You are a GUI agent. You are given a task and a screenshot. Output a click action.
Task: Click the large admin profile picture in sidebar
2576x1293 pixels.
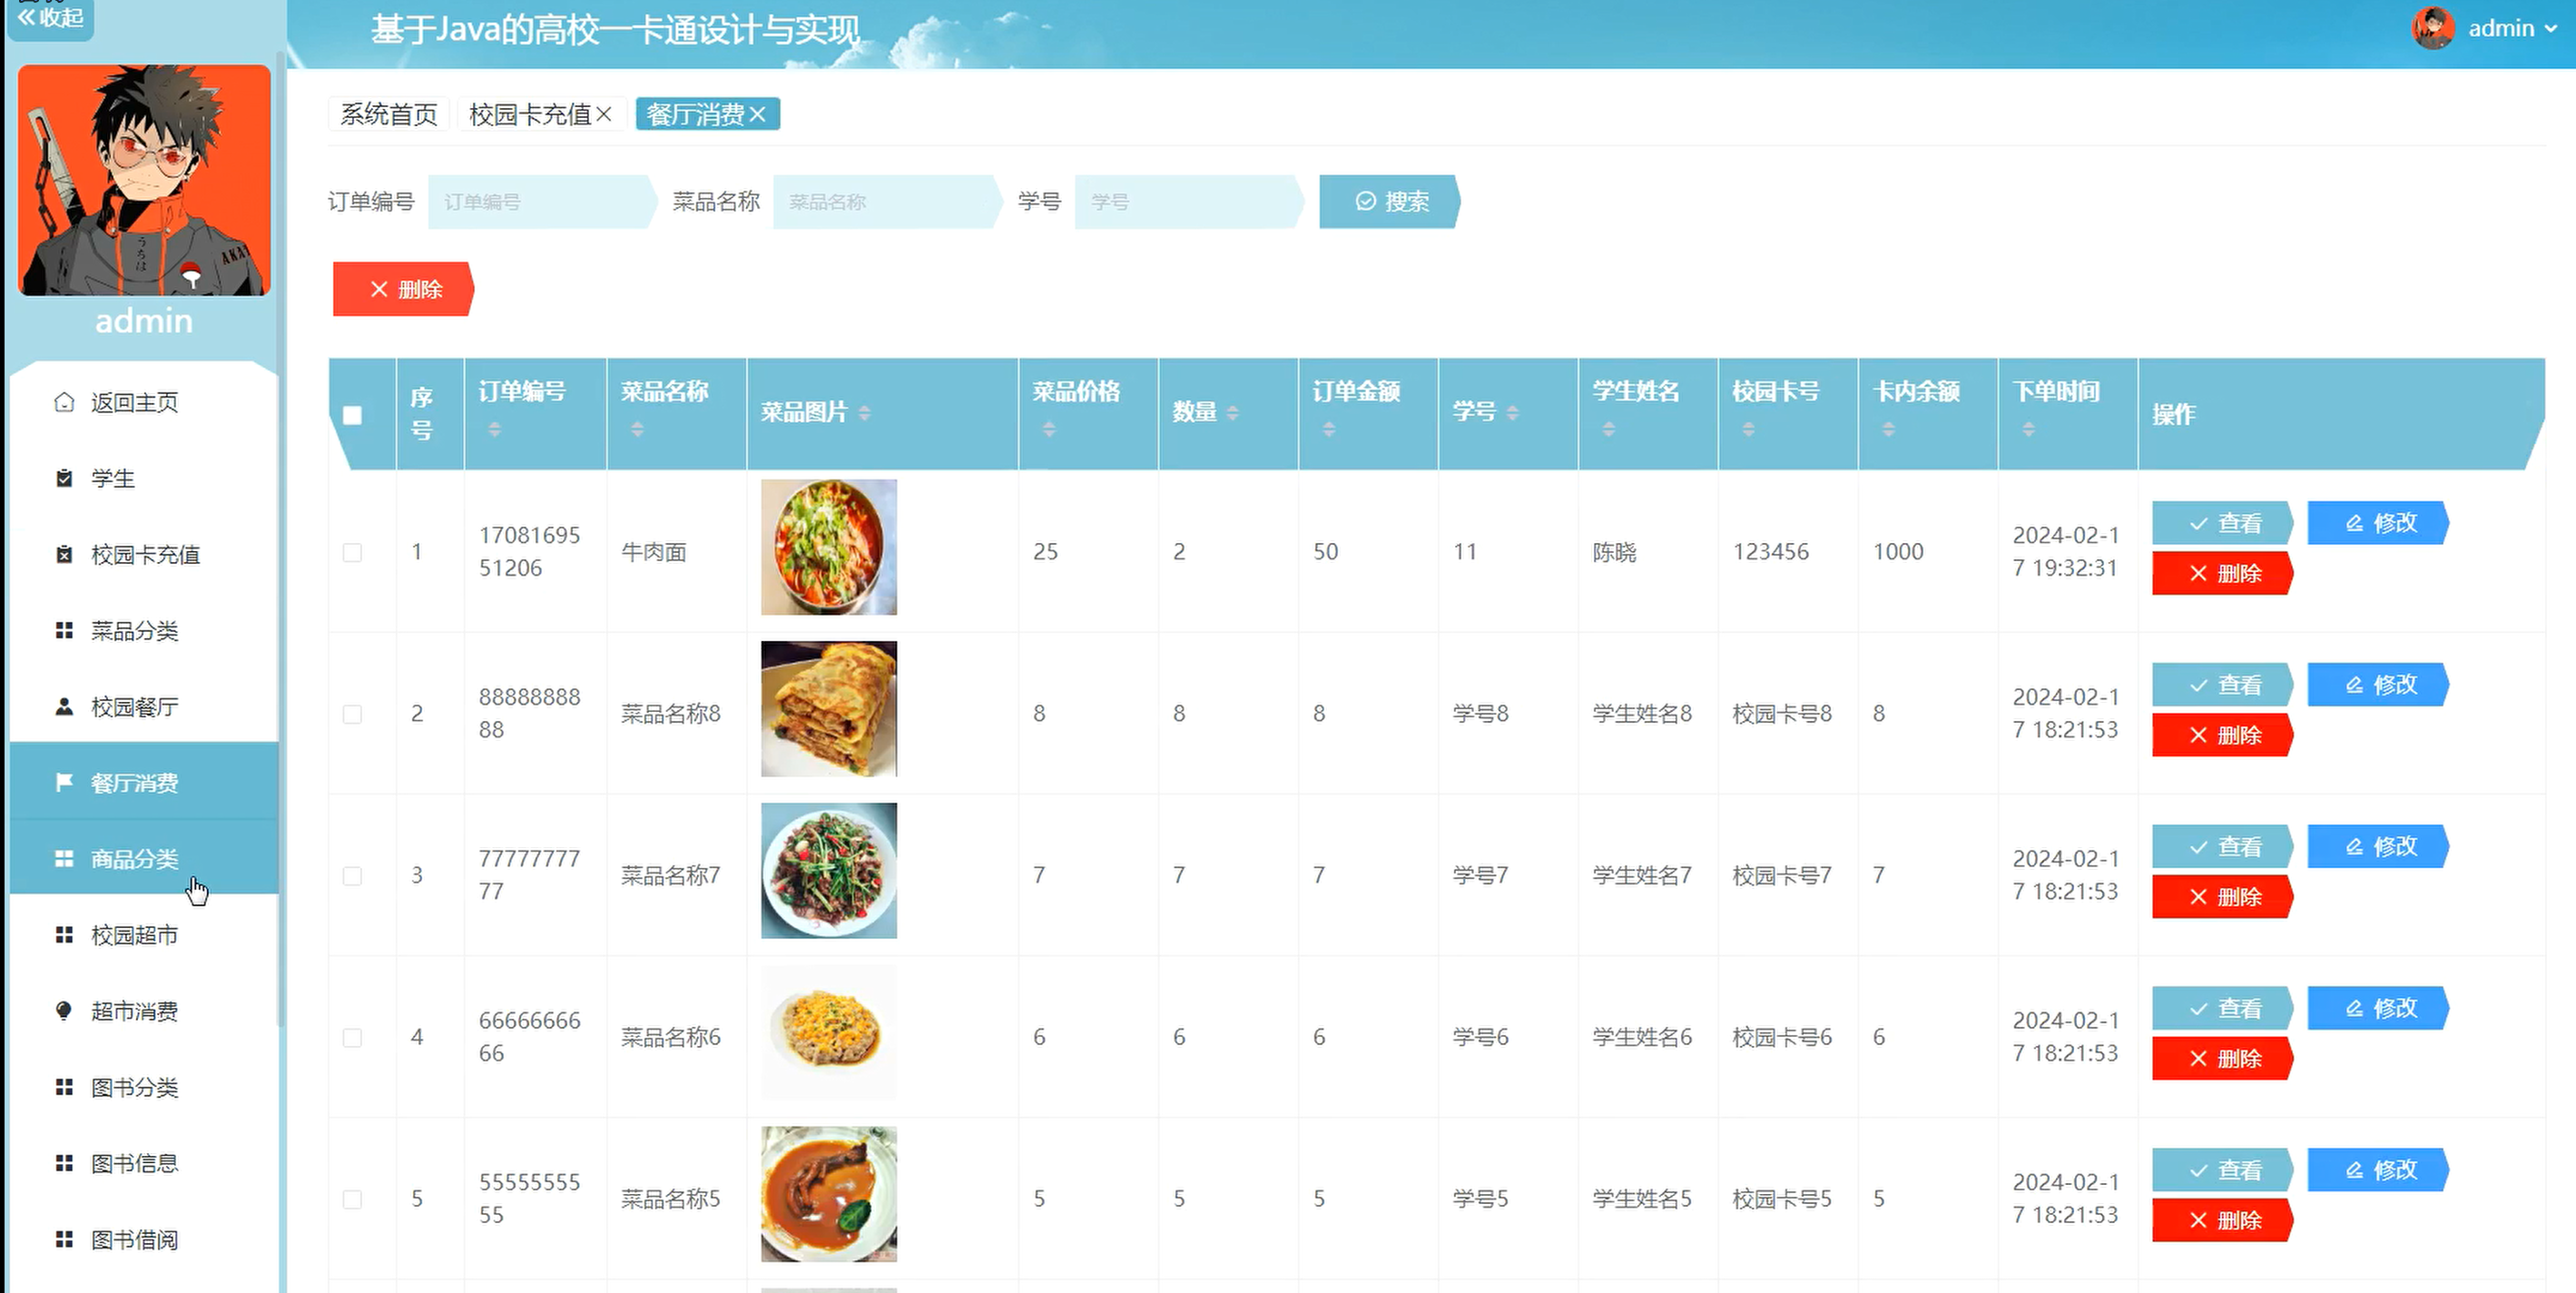pyautogui.click(x=144, y=180)
